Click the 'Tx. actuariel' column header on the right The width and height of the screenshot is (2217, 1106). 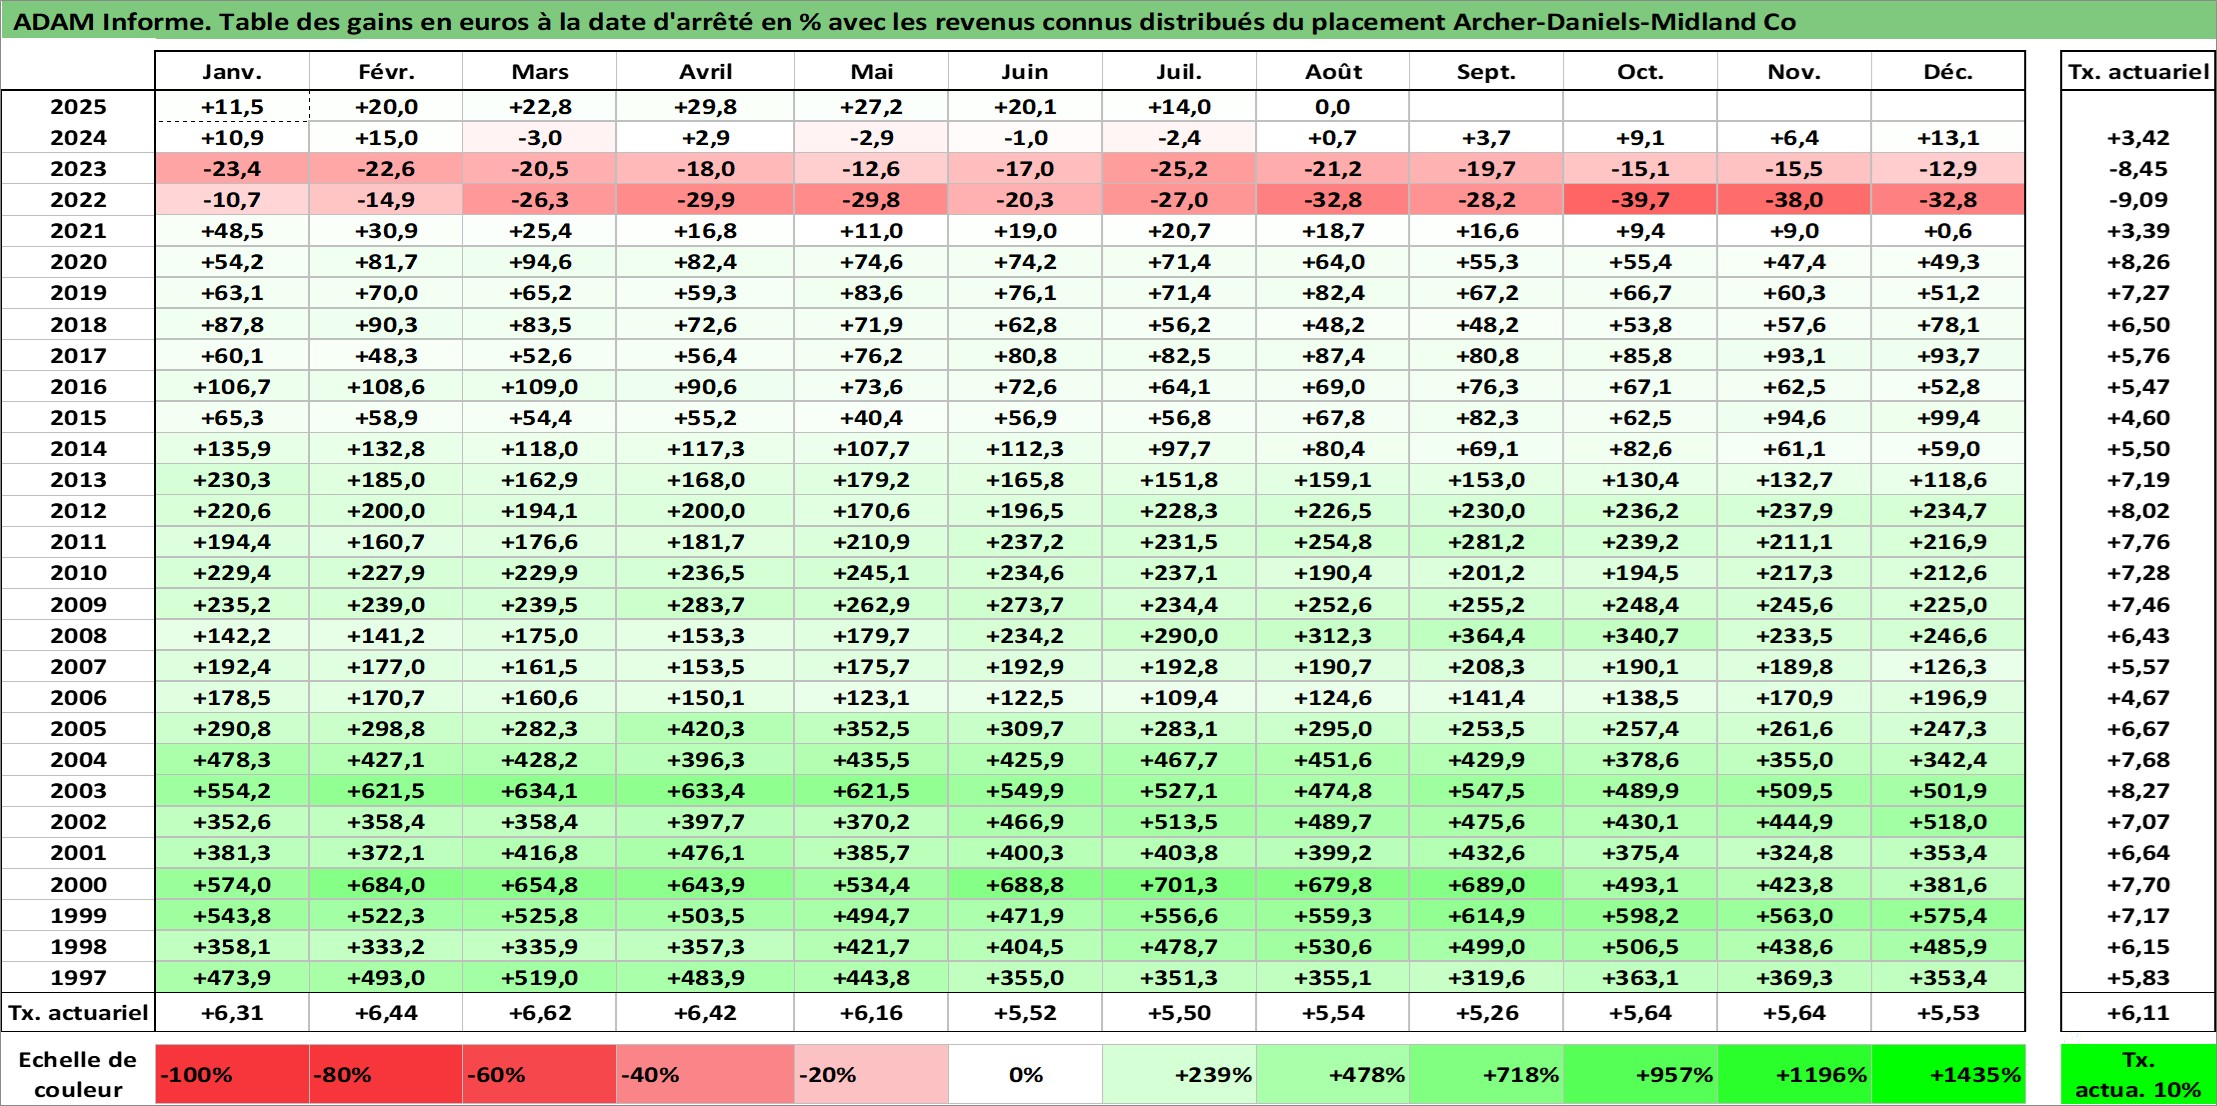pyautogui.click(x=2138, y=71)
